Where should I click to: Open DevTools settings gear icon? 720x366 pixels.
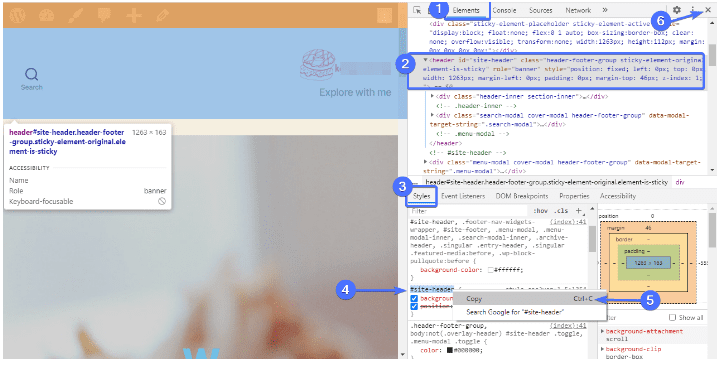coord(677,10)
